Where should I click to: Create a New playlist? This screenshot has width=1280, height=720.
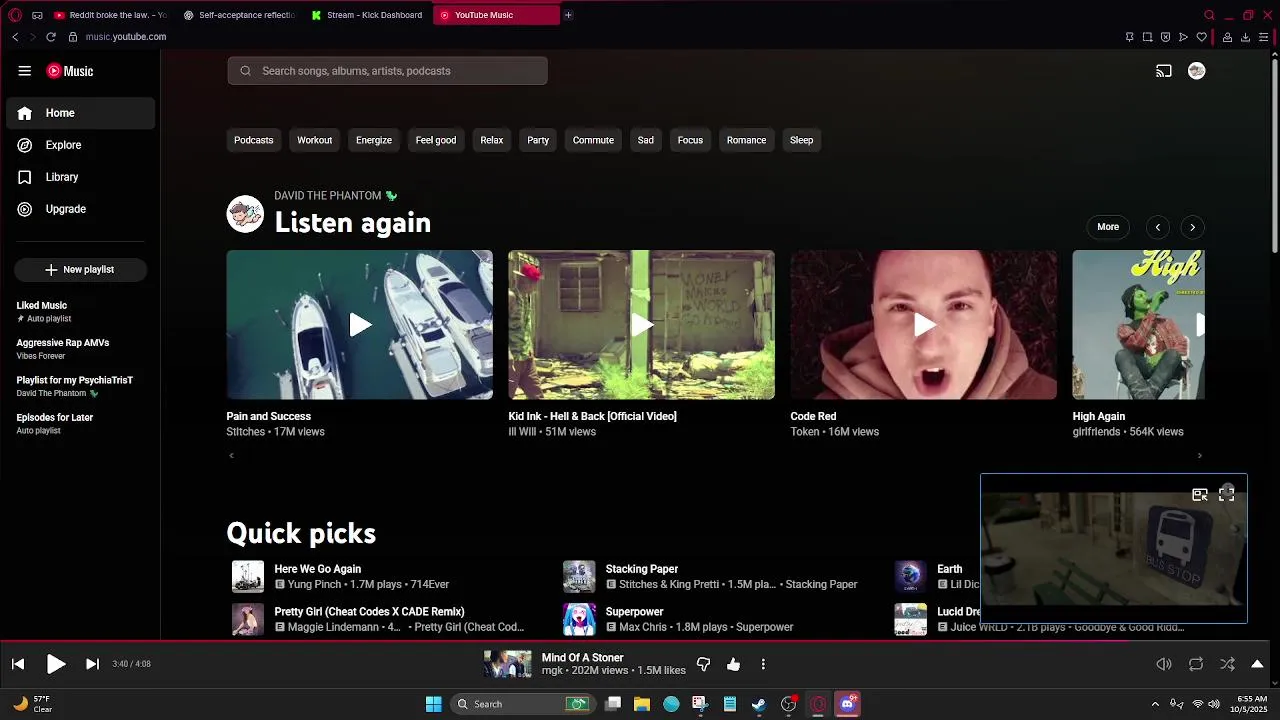[80, 270]
